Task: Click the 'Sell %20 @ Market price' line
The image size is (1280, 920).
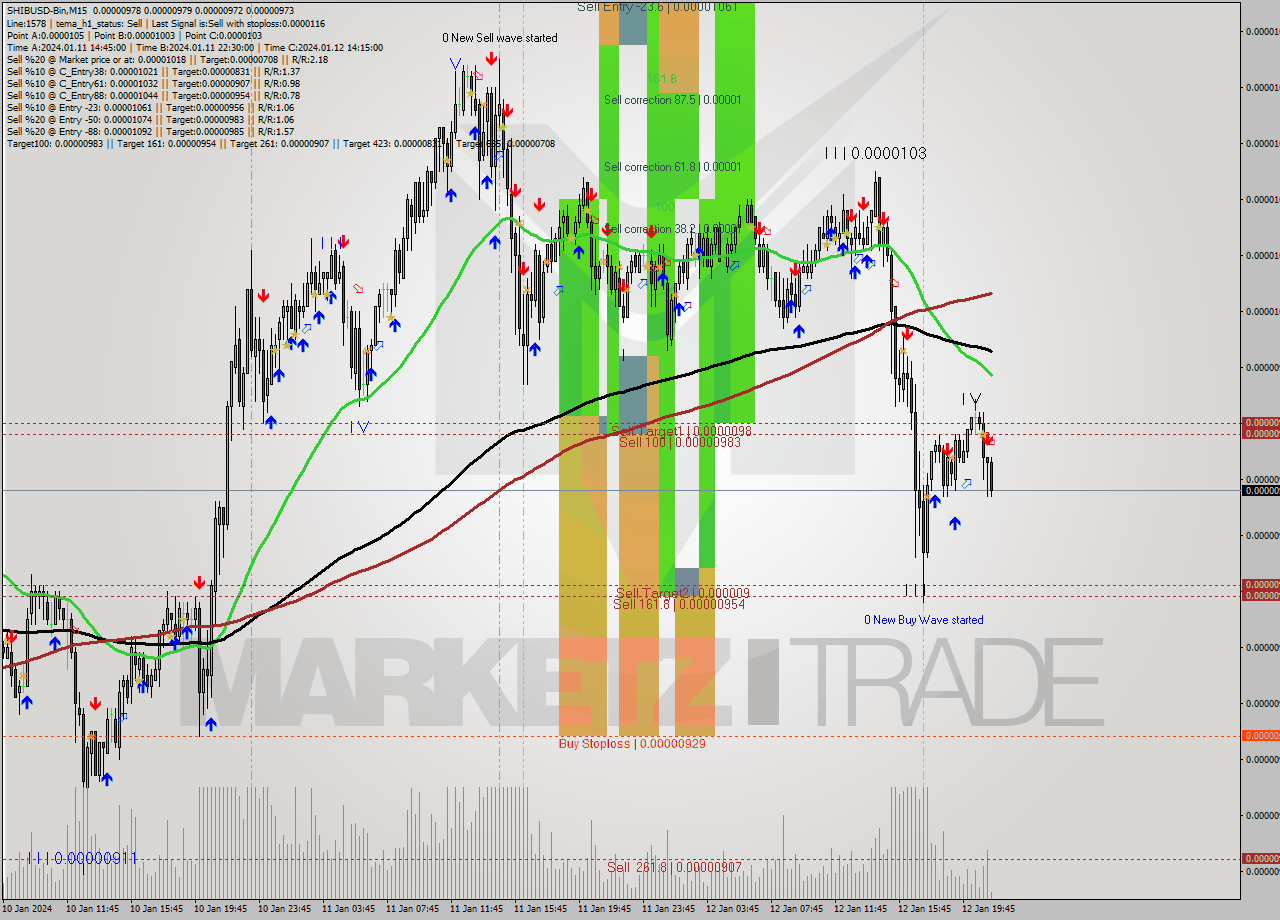Action: (167, 59)
